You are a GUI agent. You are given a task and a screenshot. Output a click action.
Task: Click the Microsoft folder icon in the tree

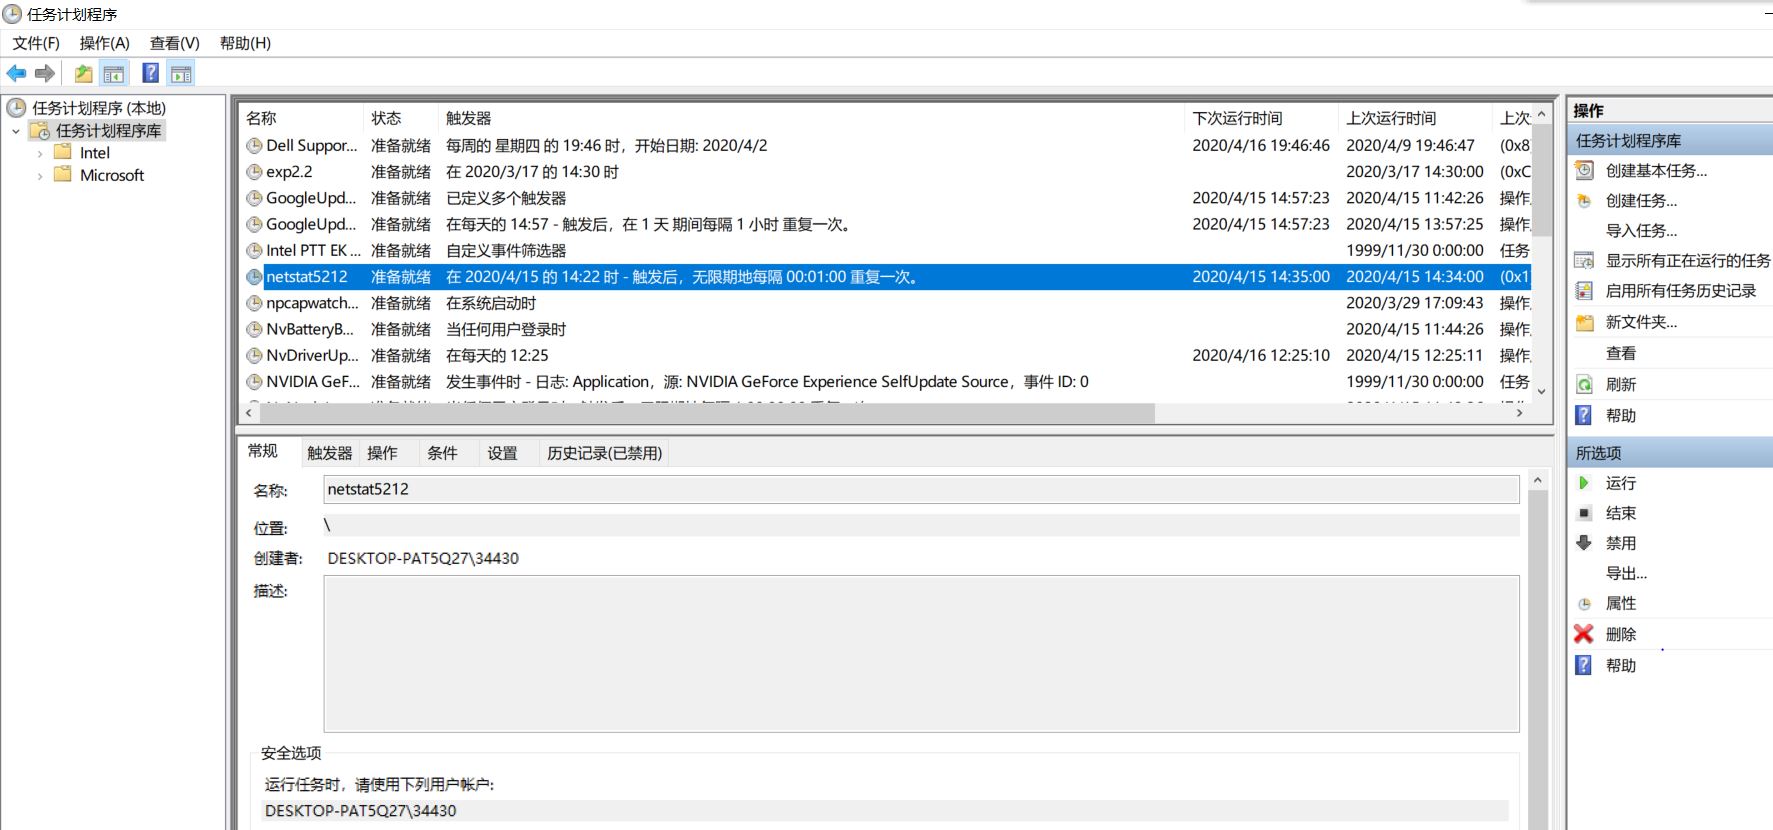(x=63, y=174)
